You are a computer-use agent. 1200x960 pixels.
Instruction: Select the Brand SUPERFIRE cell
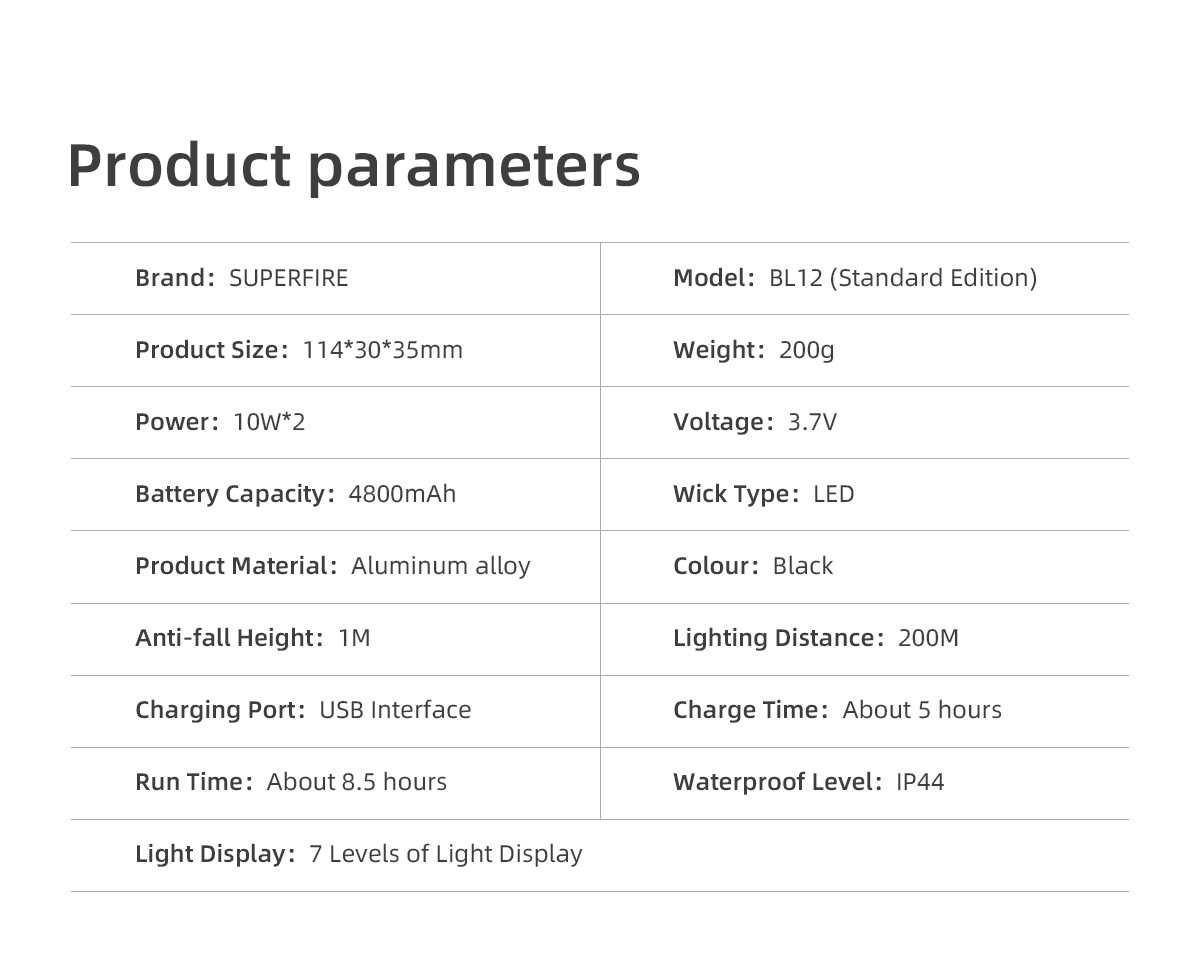(242, 278)
